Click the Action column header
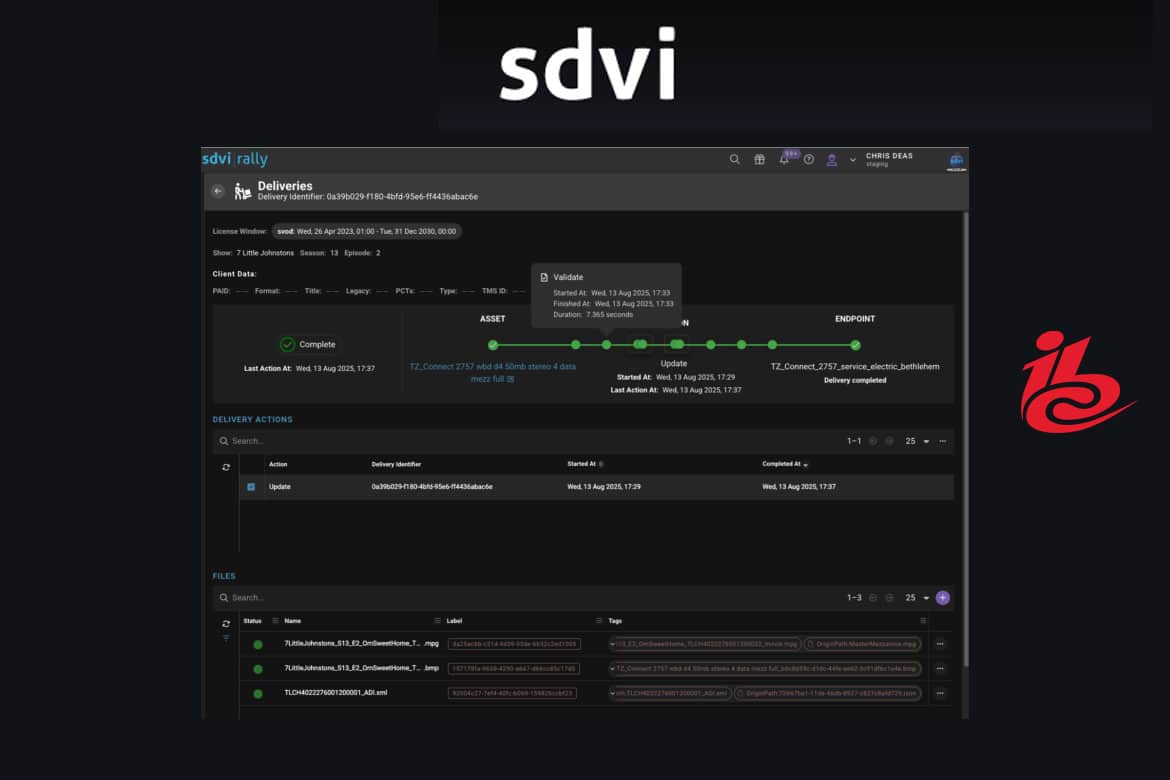This screenshot has height=780, width=1170. (x=278, y=464)
